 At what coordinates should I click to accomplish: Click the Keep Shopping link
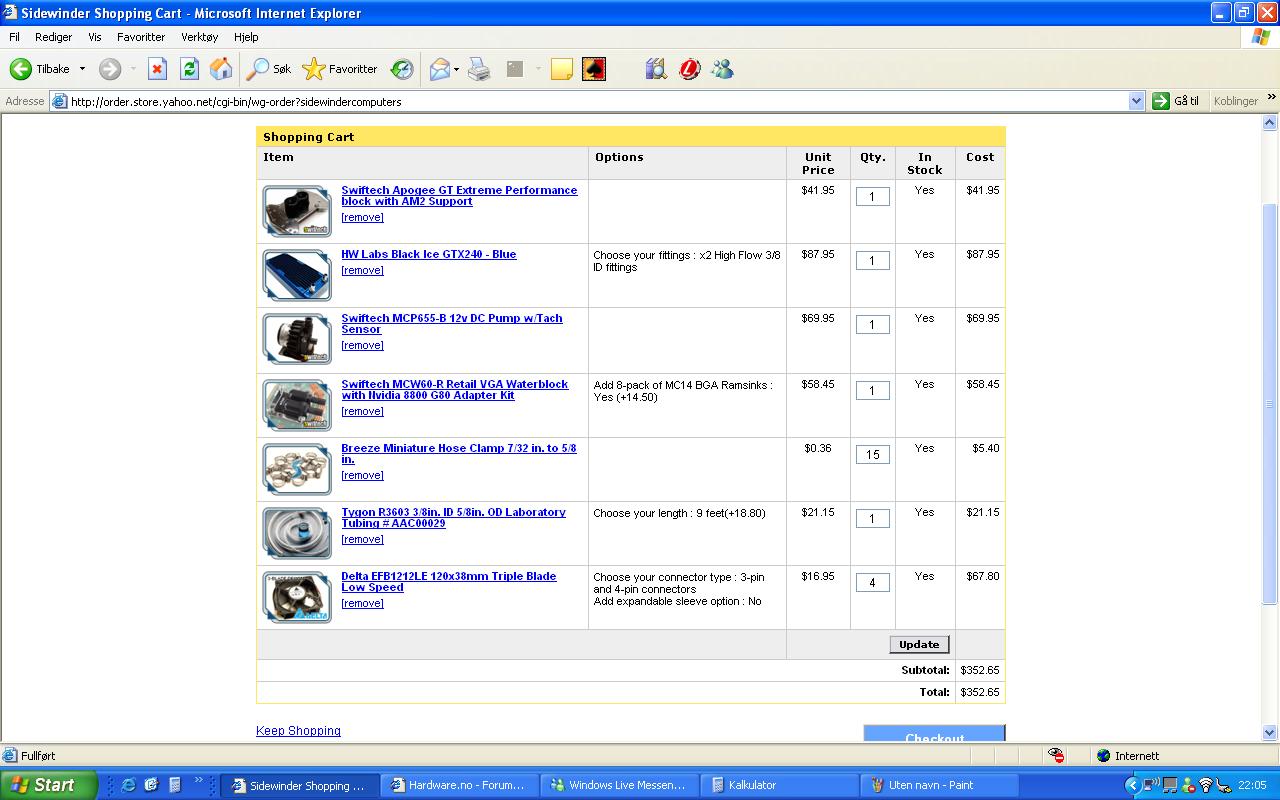pos(298,731)
